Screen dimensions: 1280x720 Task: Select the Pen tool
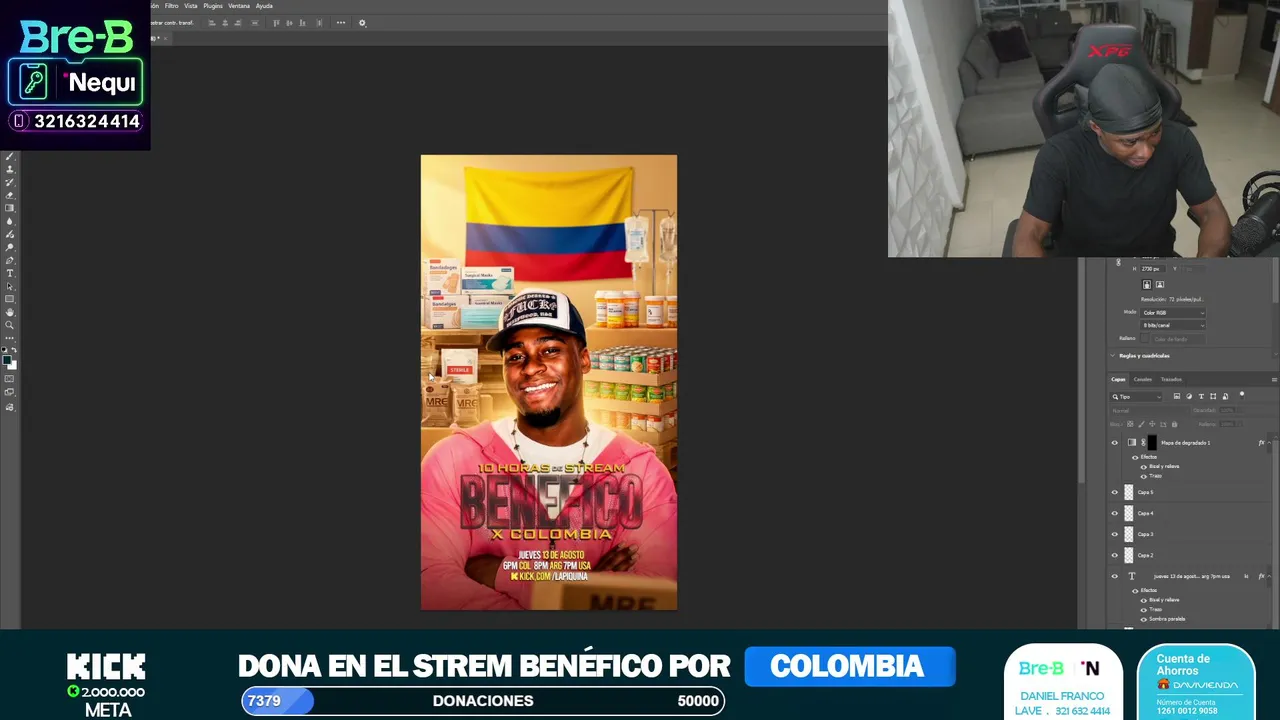(x=10, y=261)
